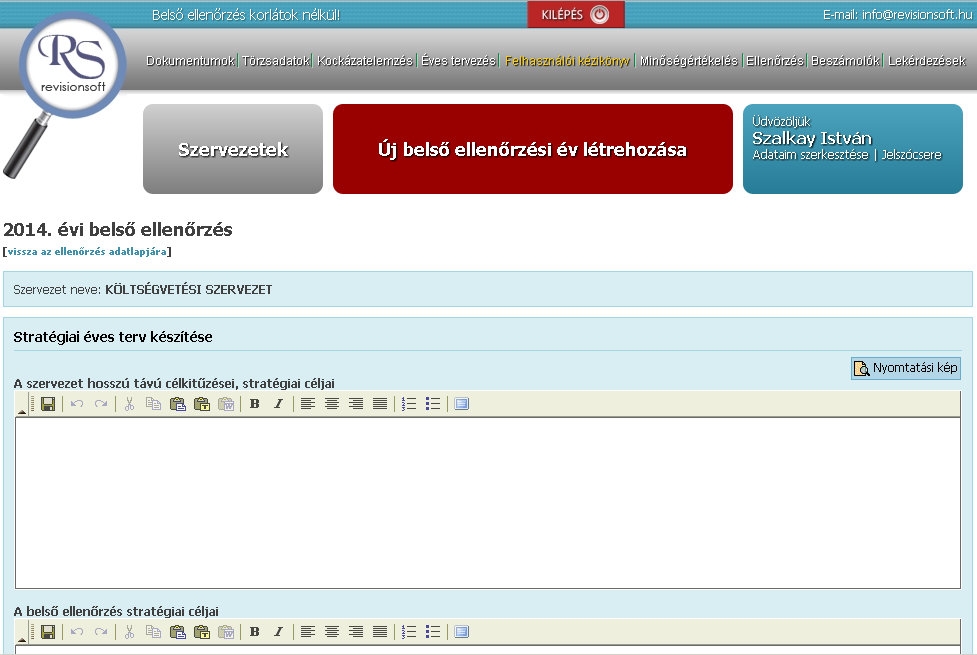This screenshot has height=655, width=977.
Task: Click the Szervezetek button
Action: [233, 149]
